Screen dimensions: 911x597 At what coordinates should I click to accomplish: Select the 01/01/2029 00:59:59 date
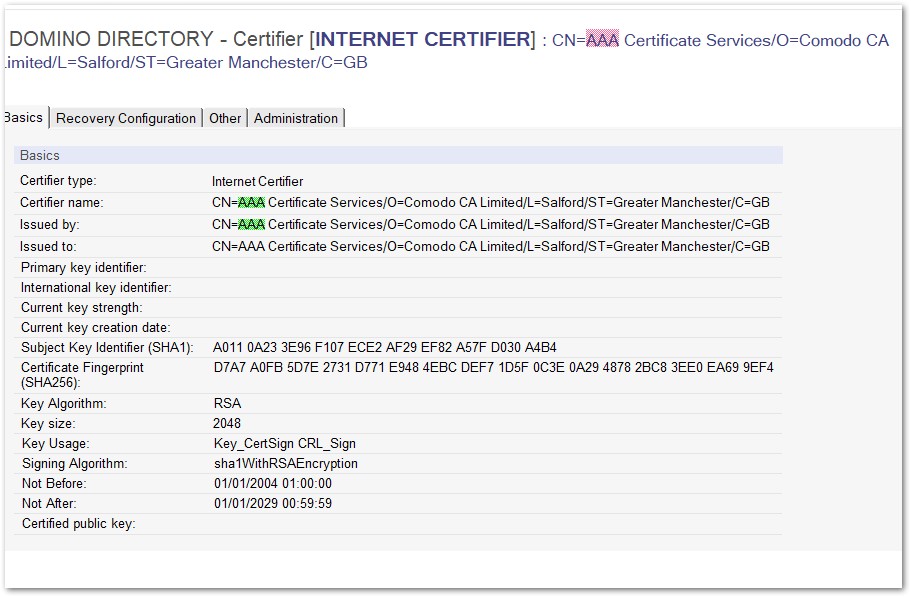(x=272, y=504)
